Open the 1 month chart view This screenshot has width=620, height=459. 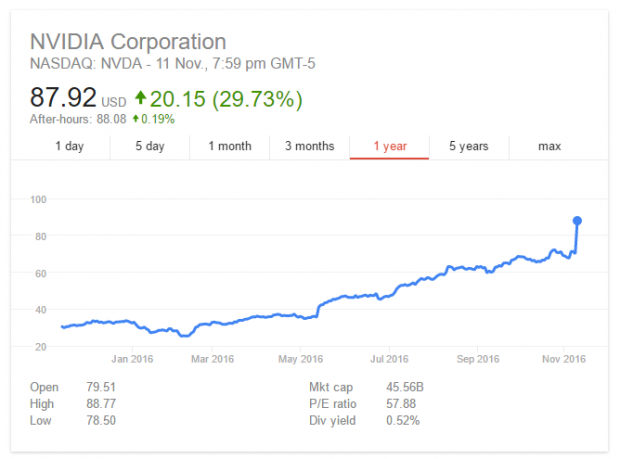(230, 146)
